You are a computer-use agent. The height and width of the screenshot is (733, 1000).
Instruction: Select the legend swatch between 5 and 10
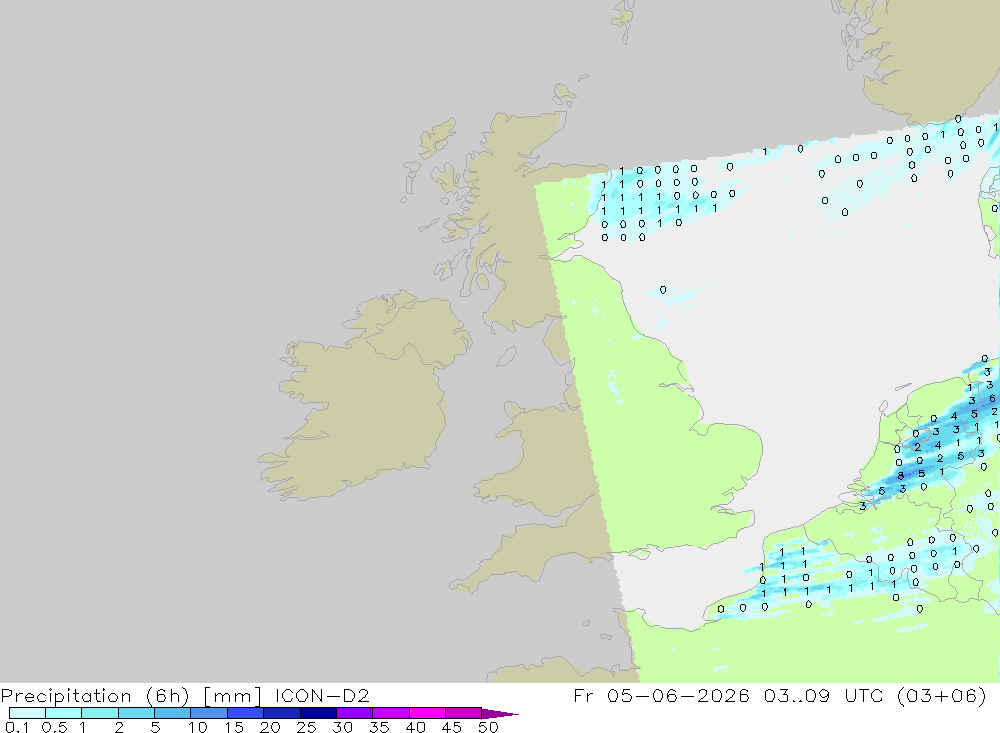(173, 713)
